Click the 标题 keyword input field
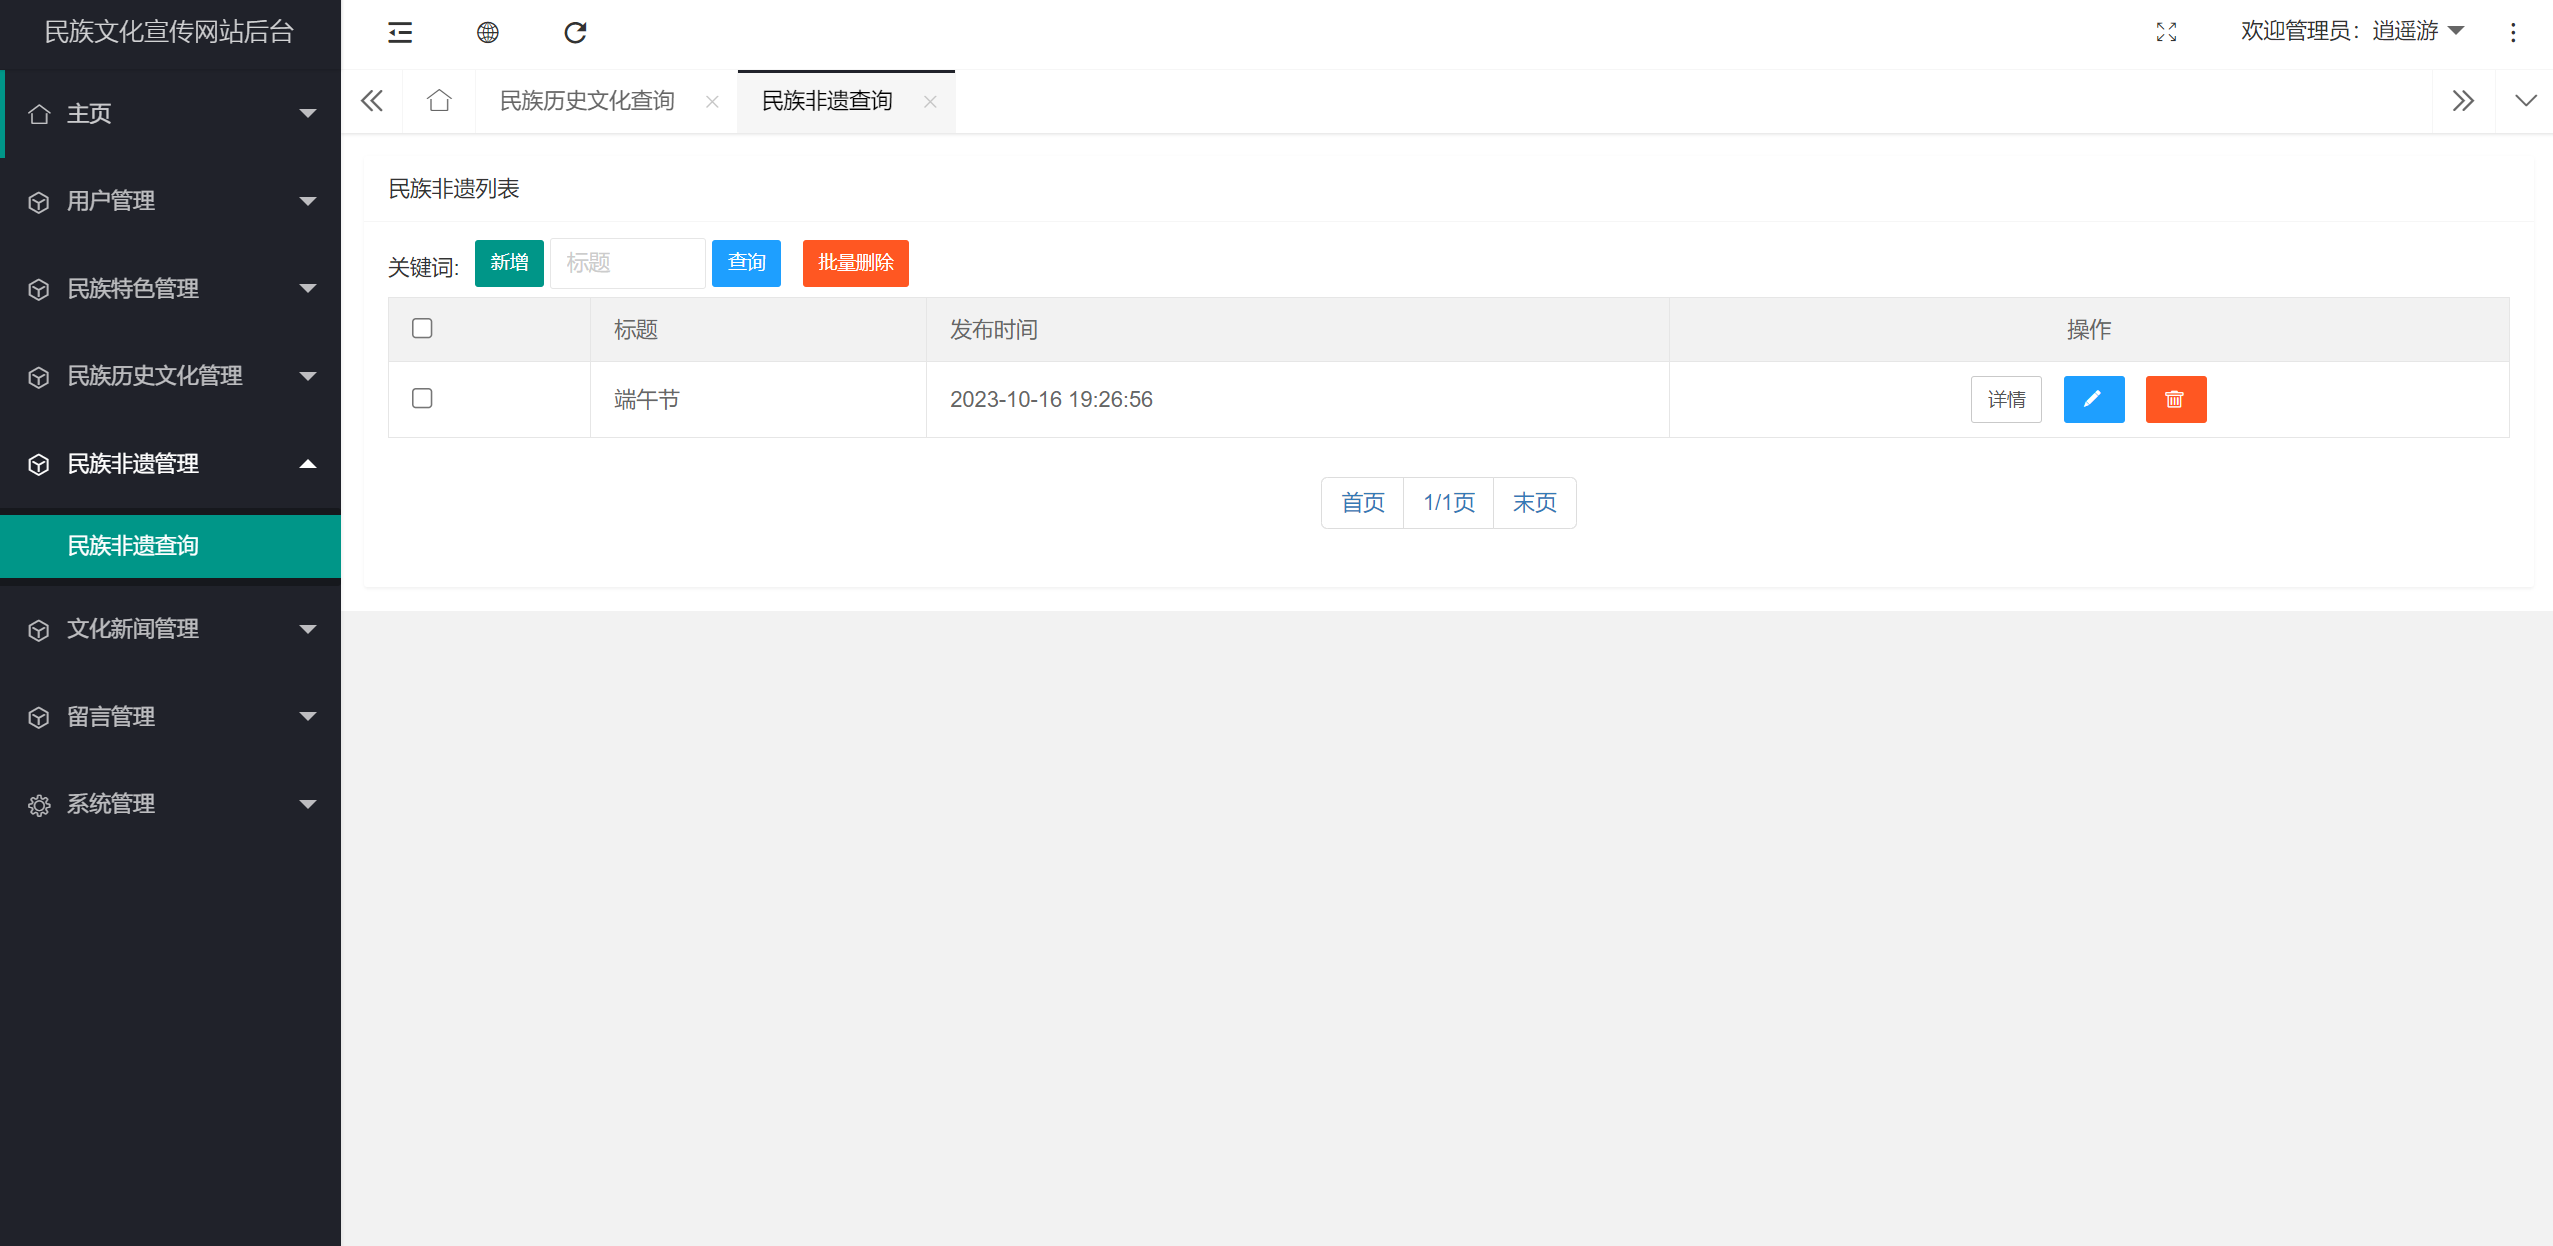The width and height of the screenshot is (2553, 1246). pos(627,263)
